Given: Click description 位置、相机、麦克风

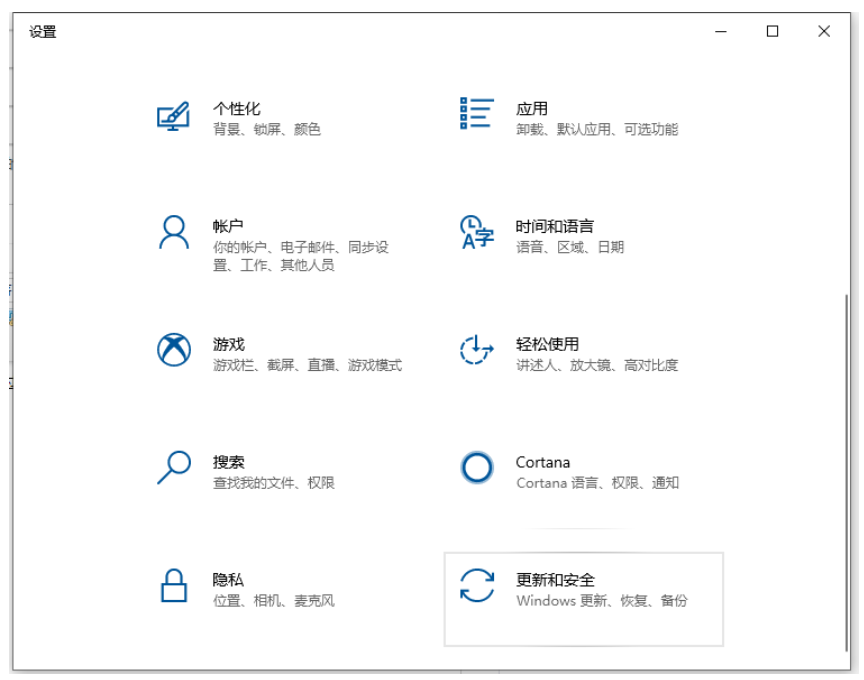Looking at the screenshot, I should 274,601.
